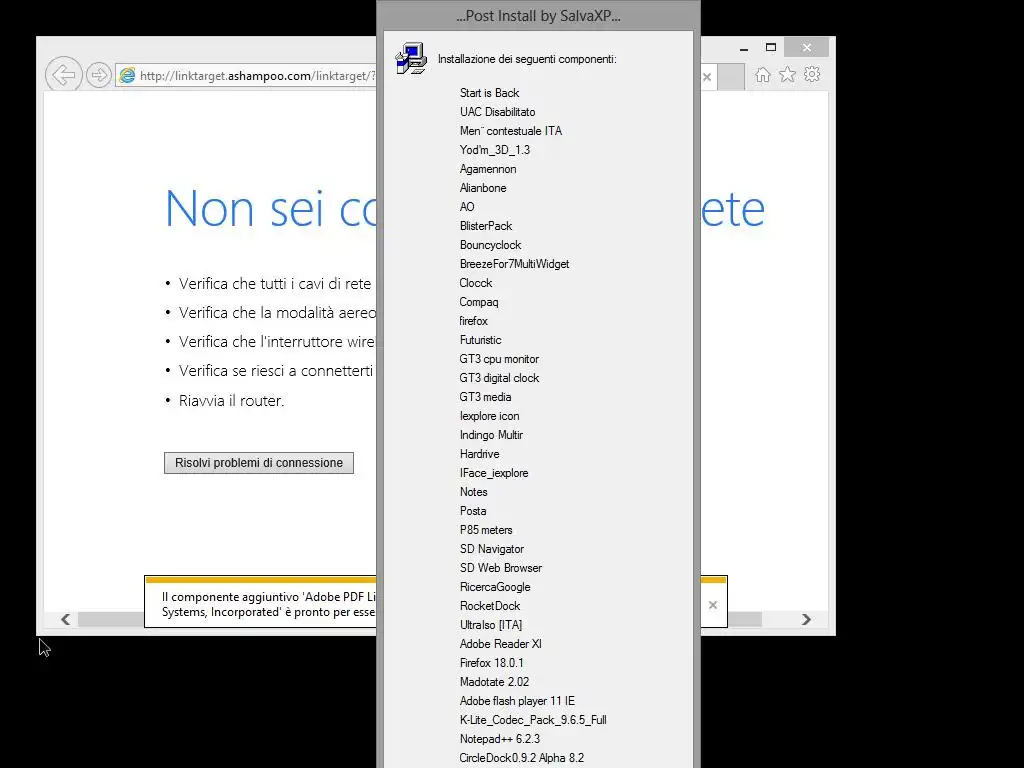Click the IE page icon in address bar
The width and height of the screenshot is (1024, 768).
coord(127,75)
